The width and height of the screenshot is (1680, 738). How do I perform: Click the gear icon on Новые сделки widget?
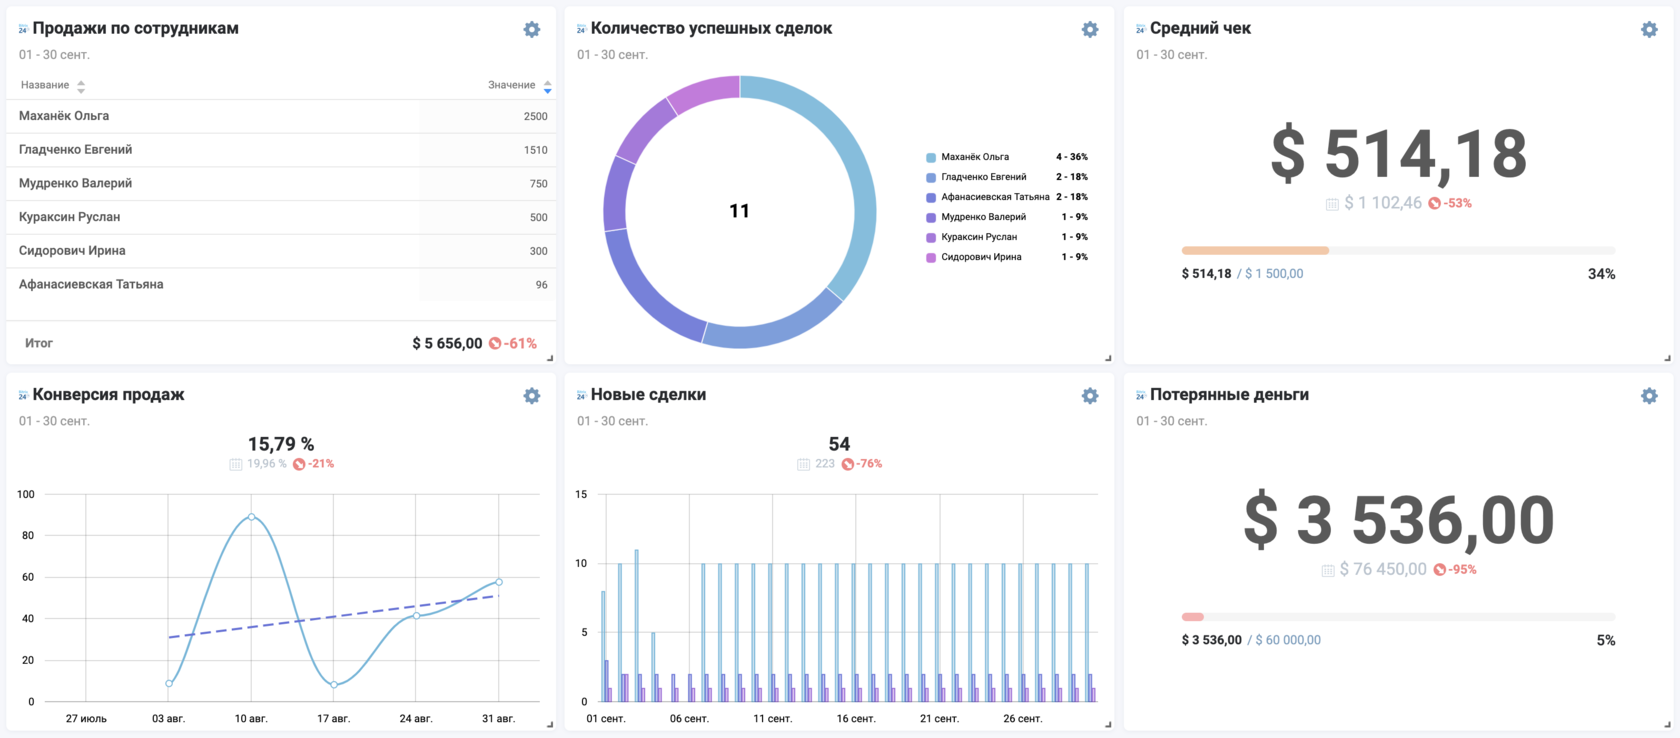tap(1090, 396)
